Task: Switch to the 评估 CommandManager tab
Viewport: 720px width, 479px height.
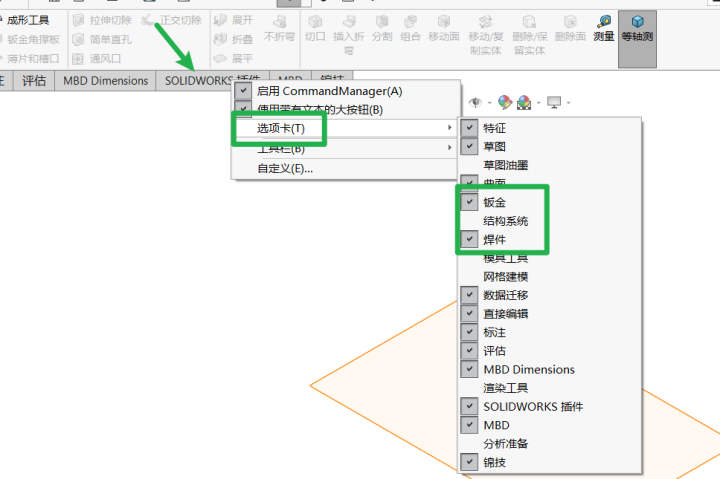Action: click(x=34, y=81)
